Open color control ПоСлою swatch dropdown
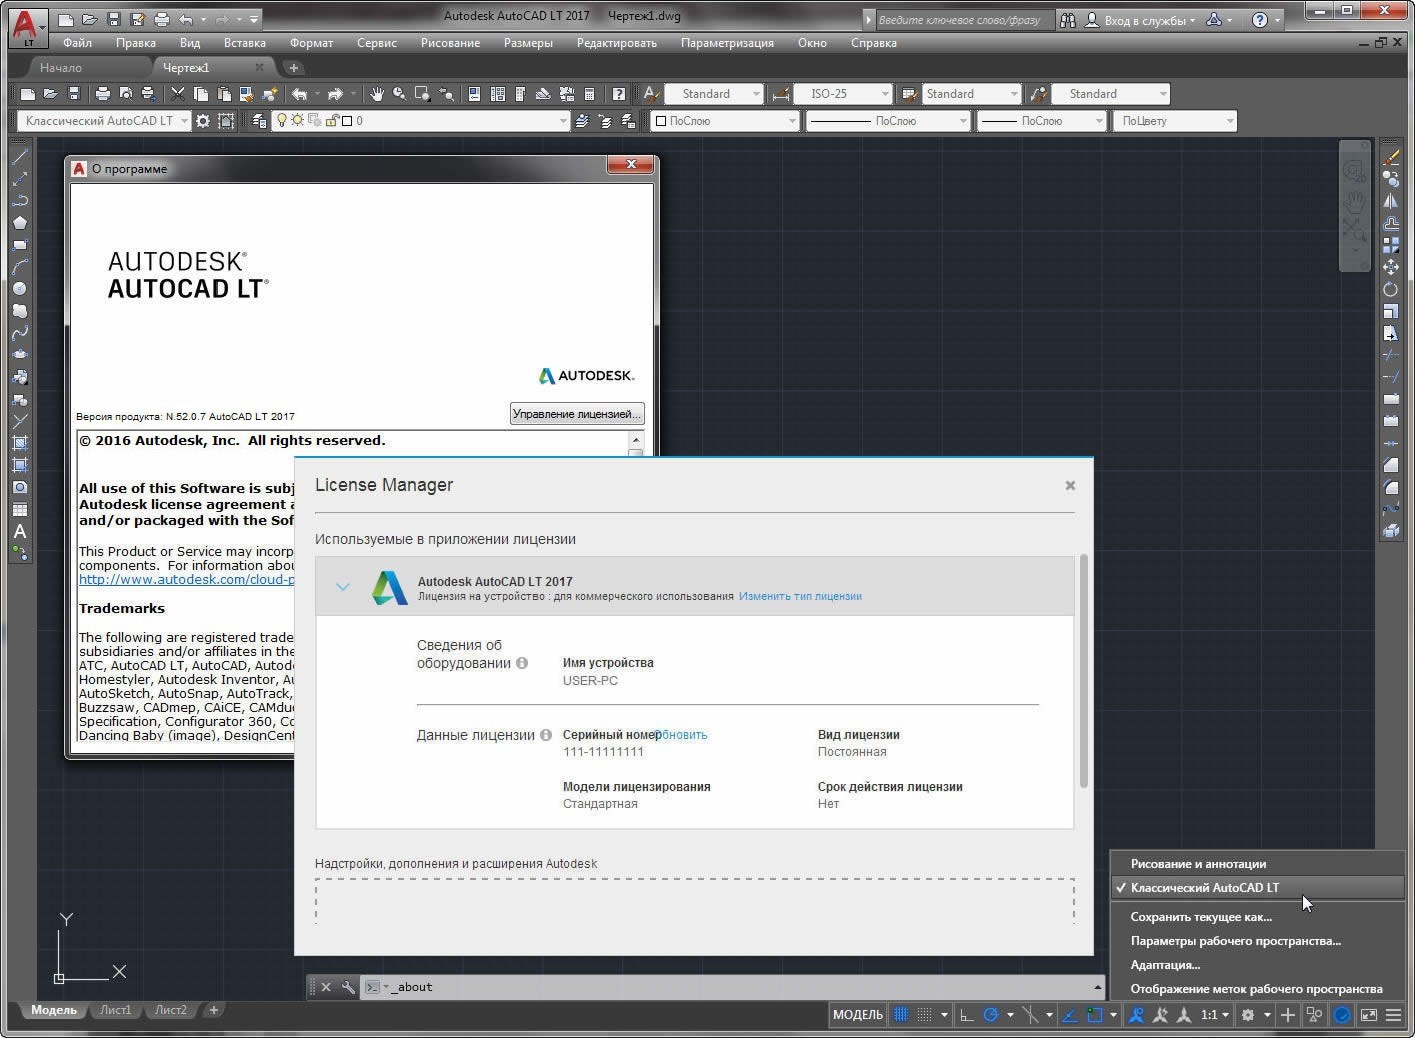This screenshot has height=1038, width=1415. coord(725,121)
